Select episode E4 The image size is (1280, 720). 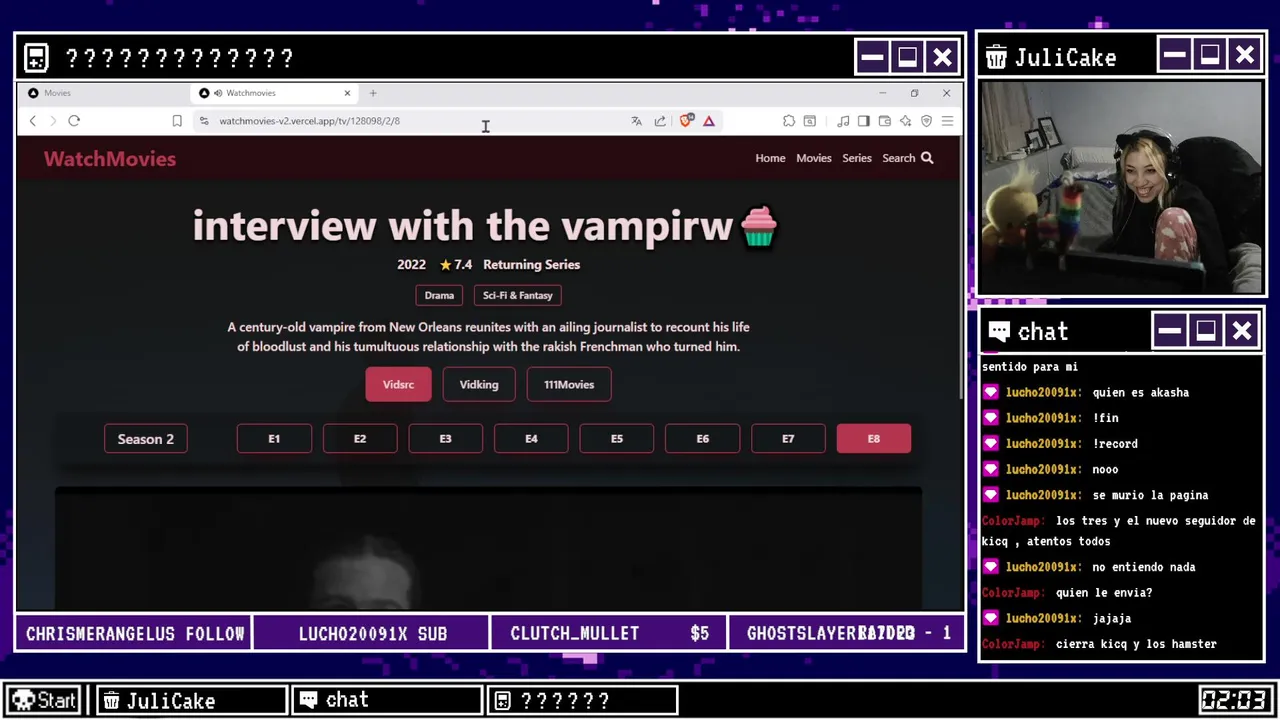pyautogui.click(x=531, y=439)
